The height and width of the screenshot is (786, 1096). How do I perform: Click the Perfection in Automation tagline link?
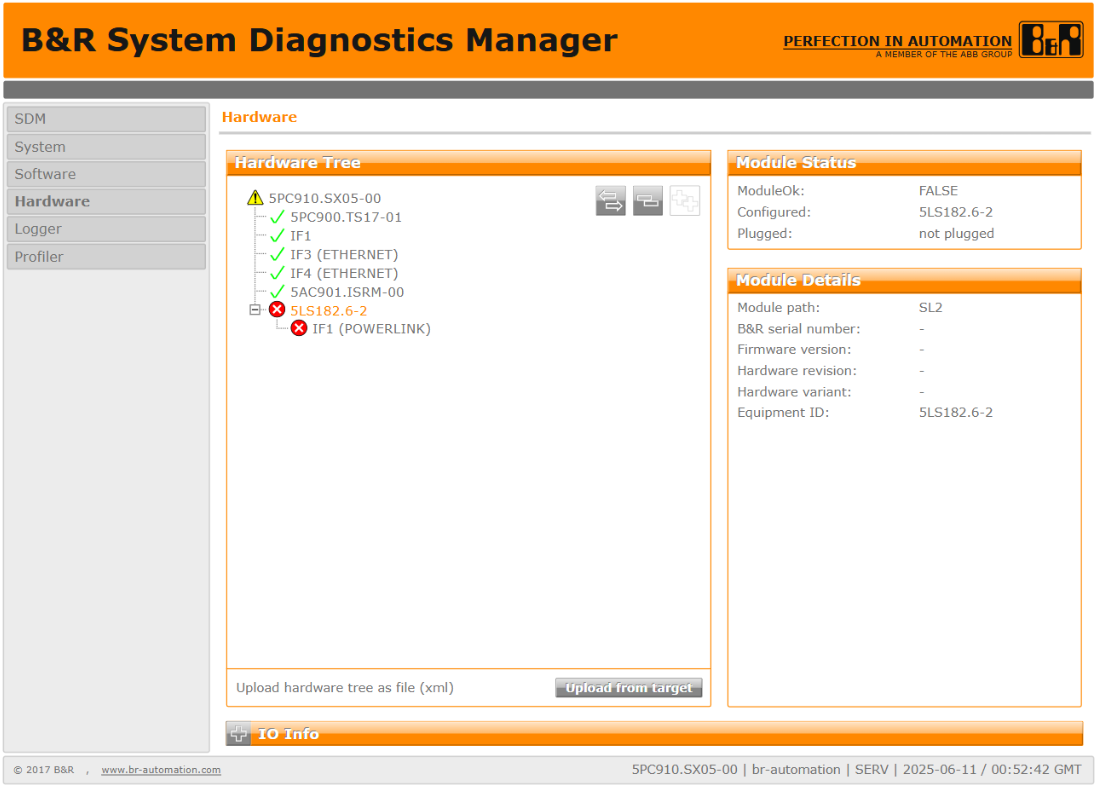pos(897,41)
